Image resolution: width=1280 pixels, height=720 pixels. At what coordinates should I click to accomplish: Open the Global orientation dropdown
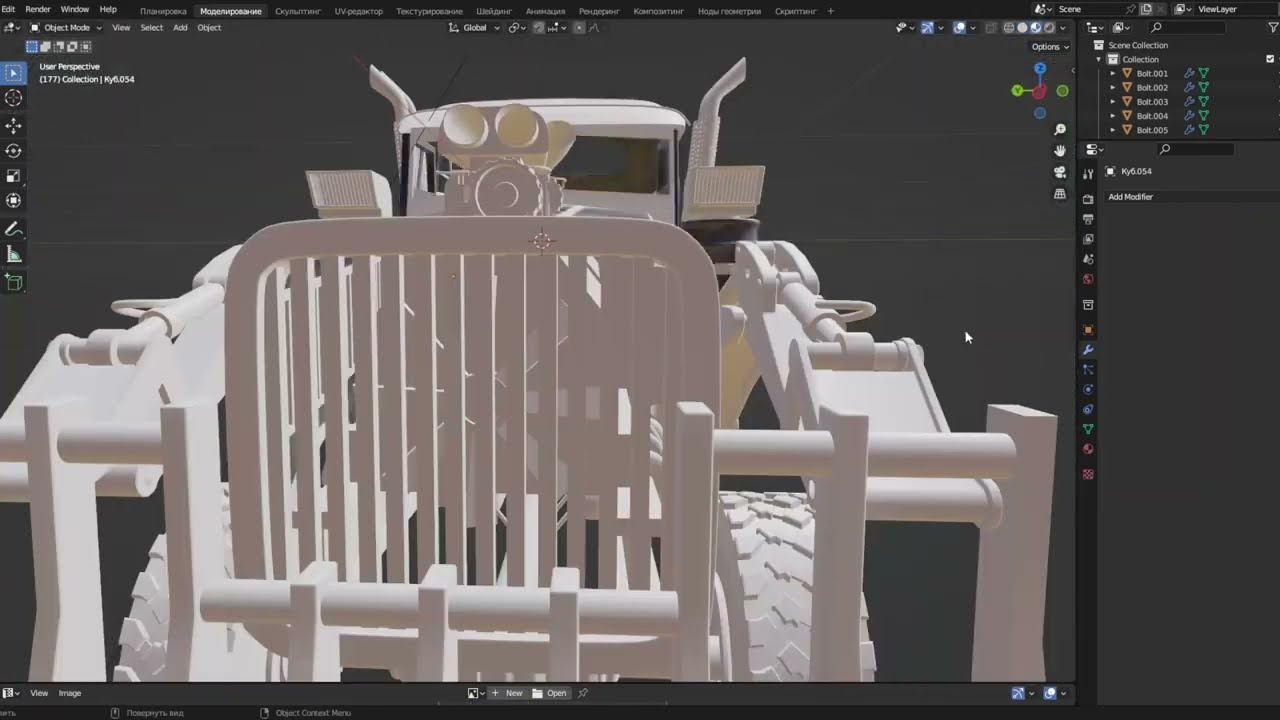[472, 28]
